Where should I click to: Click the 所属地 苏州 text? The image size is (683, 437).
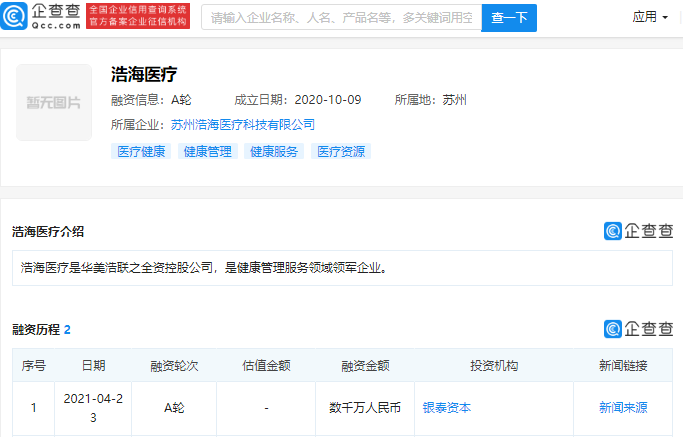pos(430,100)
